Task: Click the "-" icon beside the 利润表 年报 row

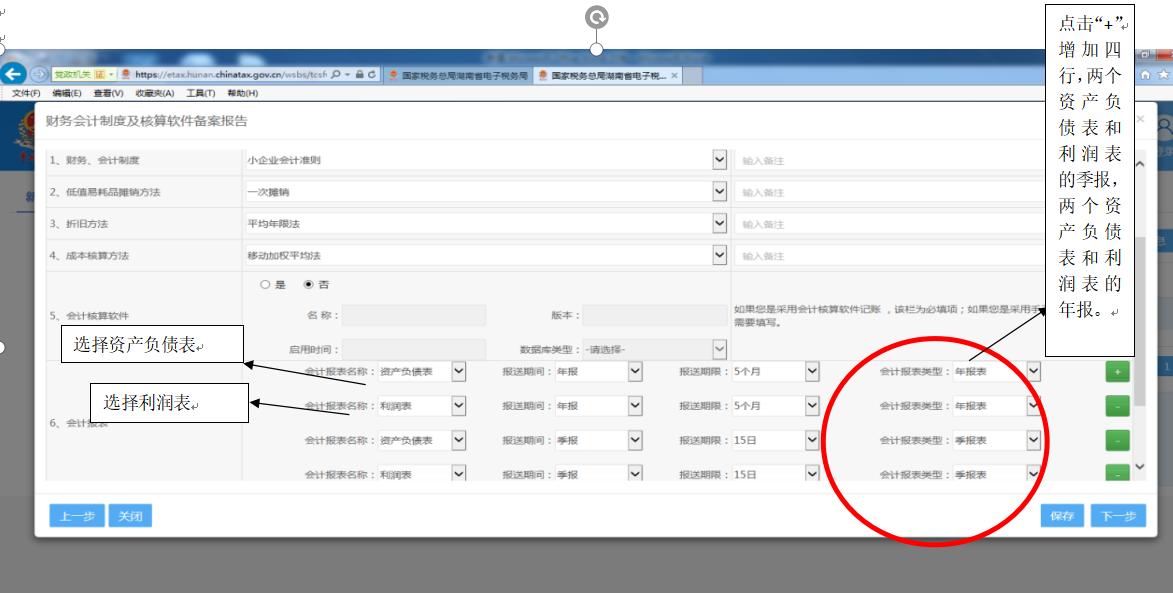Action: [1117, 405]
